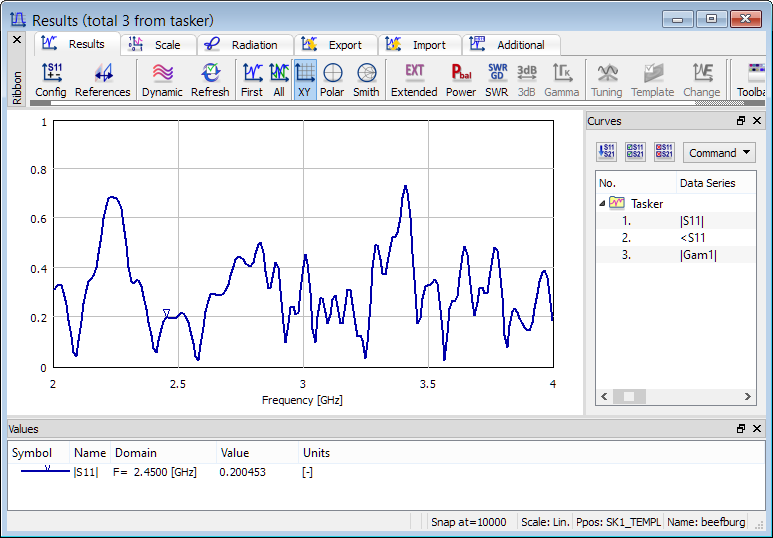Toggle showing First curve only
This screenshot has height=538, width=773.
252,79
